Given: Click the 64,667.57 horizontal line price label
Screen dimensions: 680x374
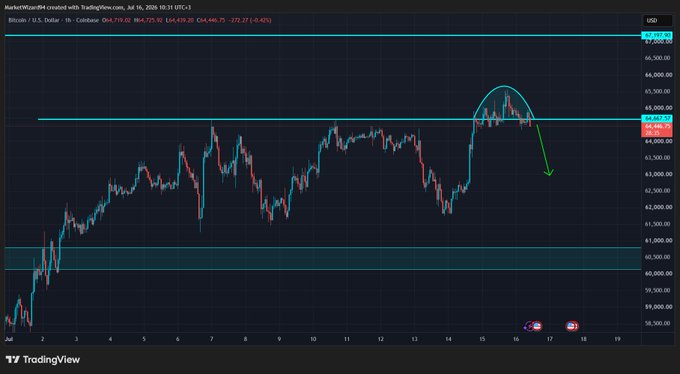Looking at the screenshot, I should [657, 118].
